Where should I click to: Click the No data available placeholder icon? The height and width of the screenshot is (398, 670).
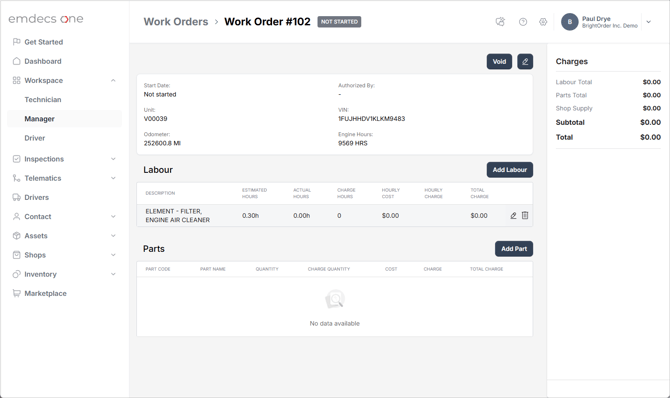(x=335, y=299)
